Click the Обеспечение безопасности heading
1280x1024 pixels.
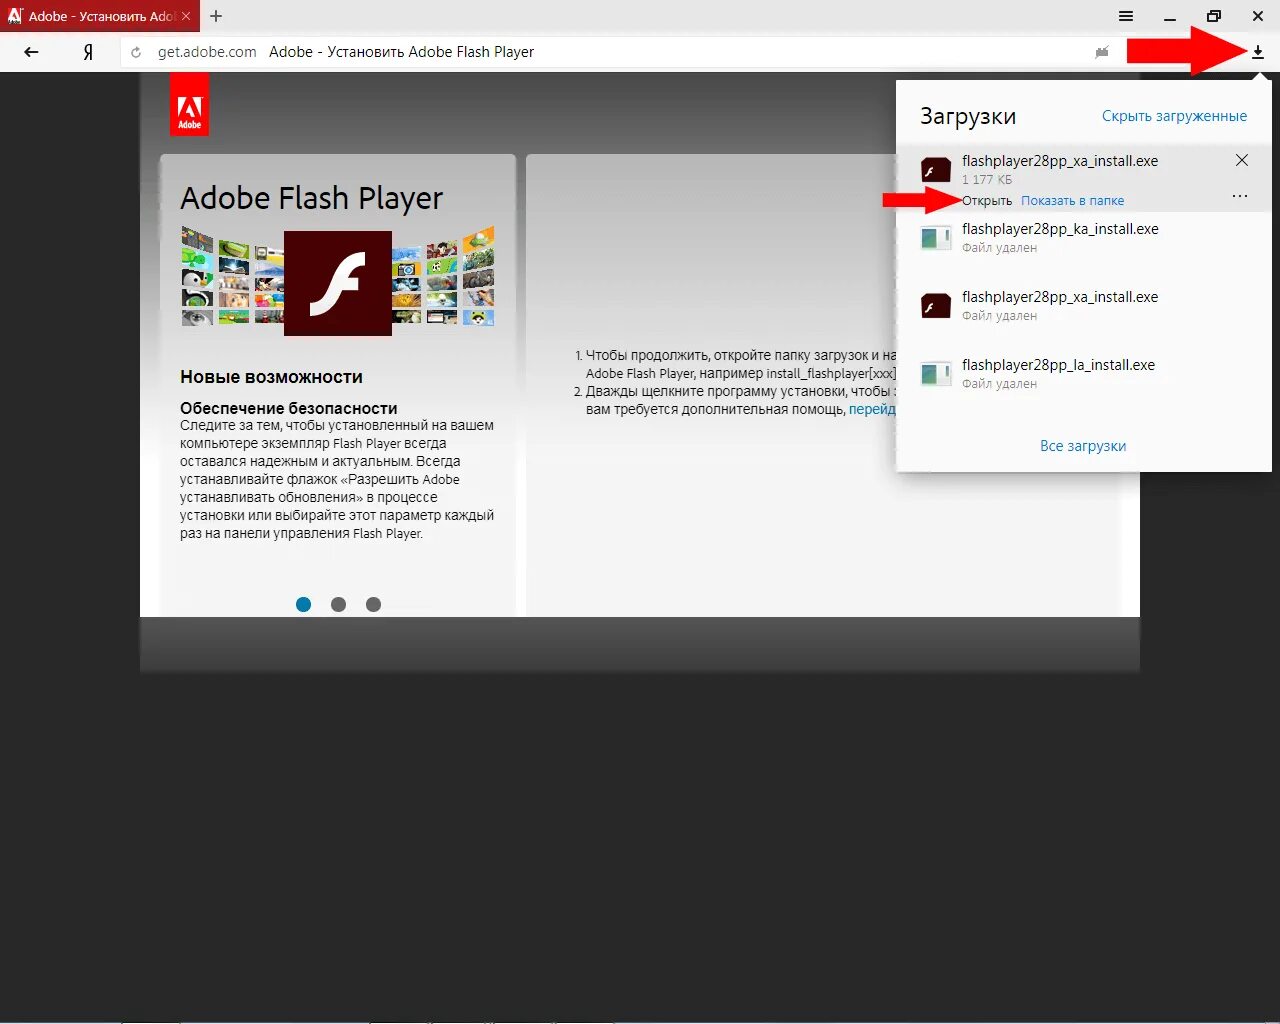coord(288,408)
